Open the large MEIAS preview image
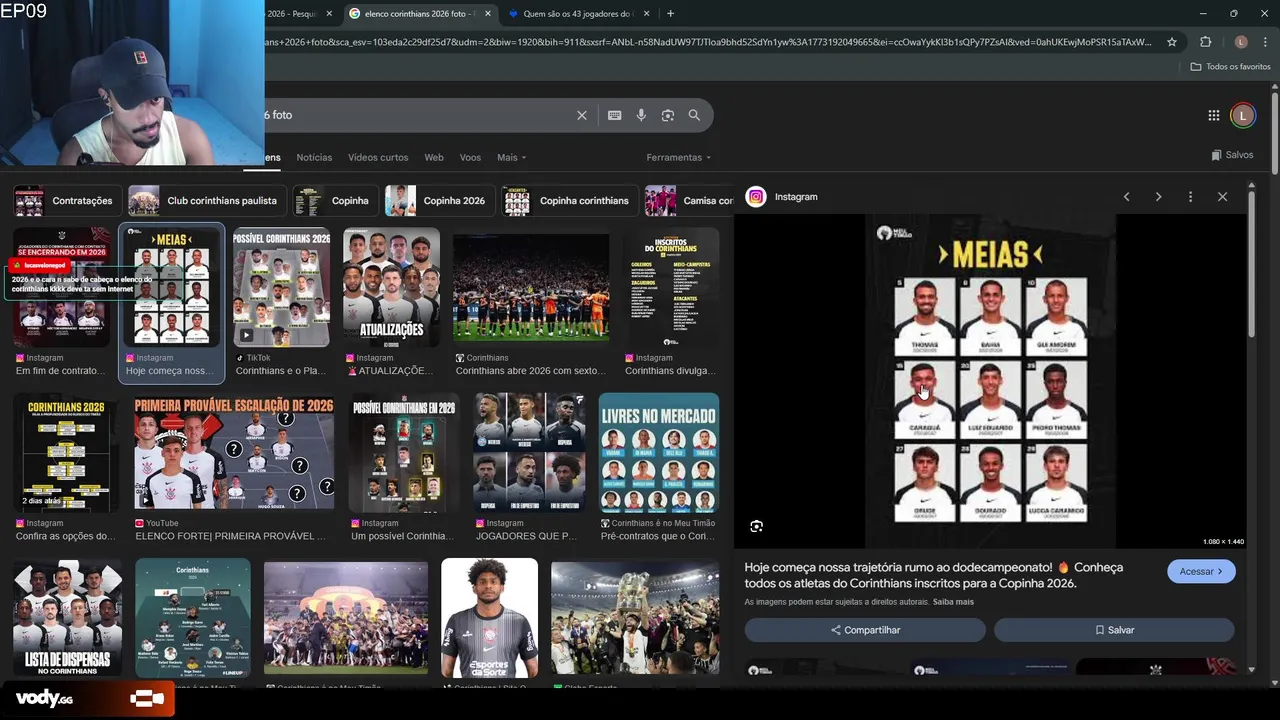This screenshot has height=720, width=1280. (x=990, y=381)
